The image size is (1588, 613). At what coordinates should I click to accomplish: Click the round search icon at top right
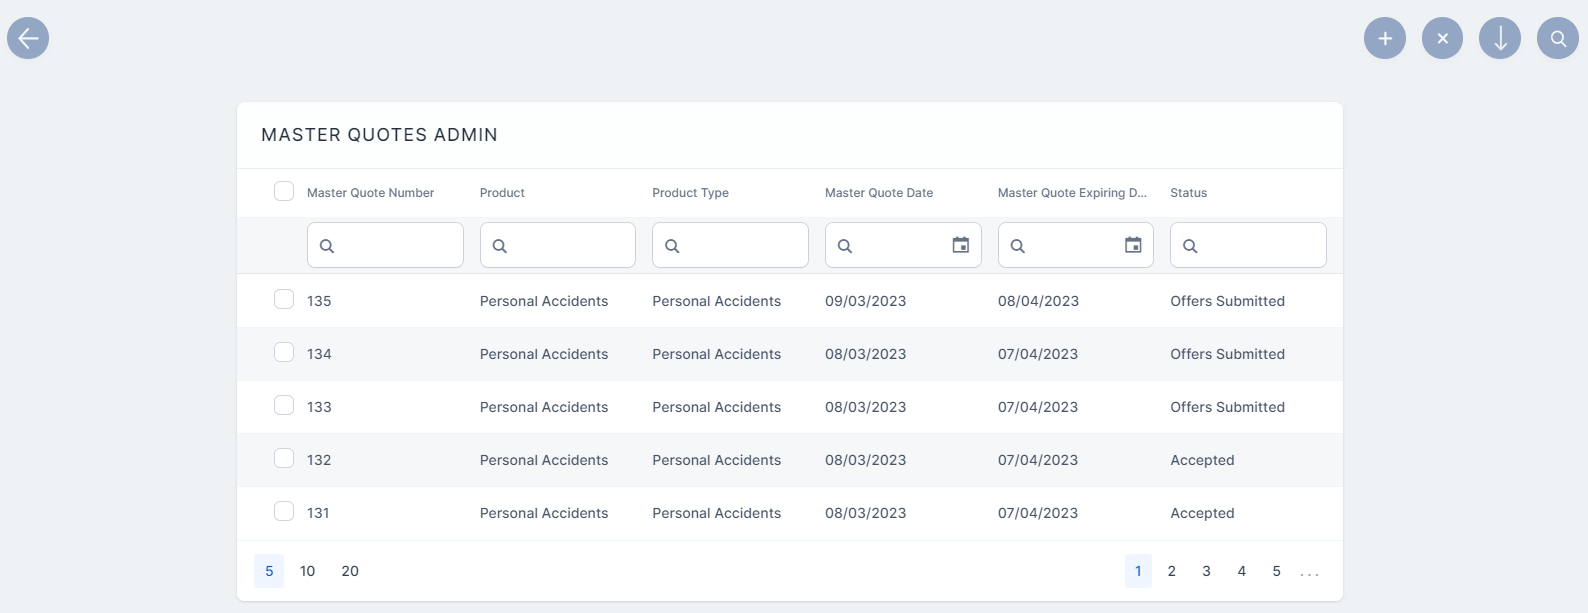tap(1558, 38)
